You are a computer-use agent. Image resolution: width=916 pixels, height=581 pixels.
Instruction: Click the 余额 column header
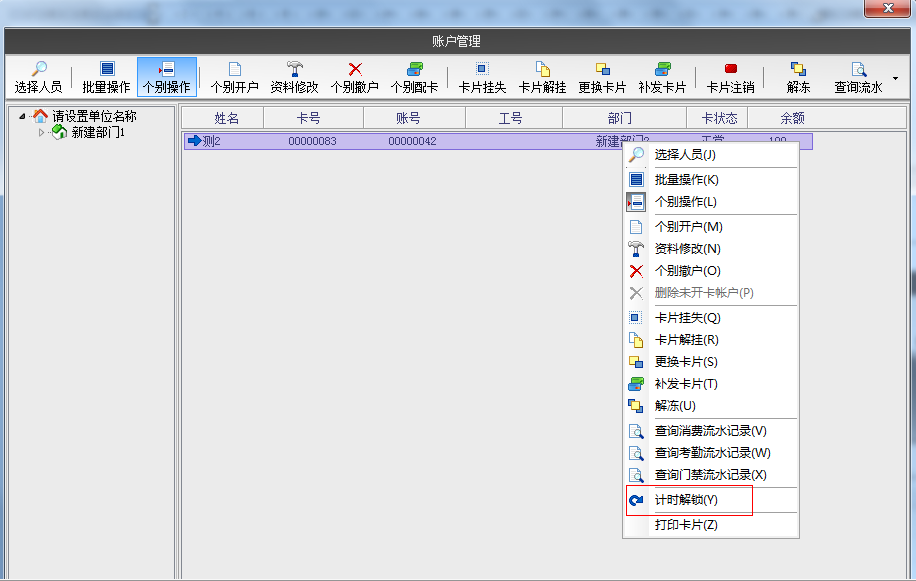[x=792, y=118]
